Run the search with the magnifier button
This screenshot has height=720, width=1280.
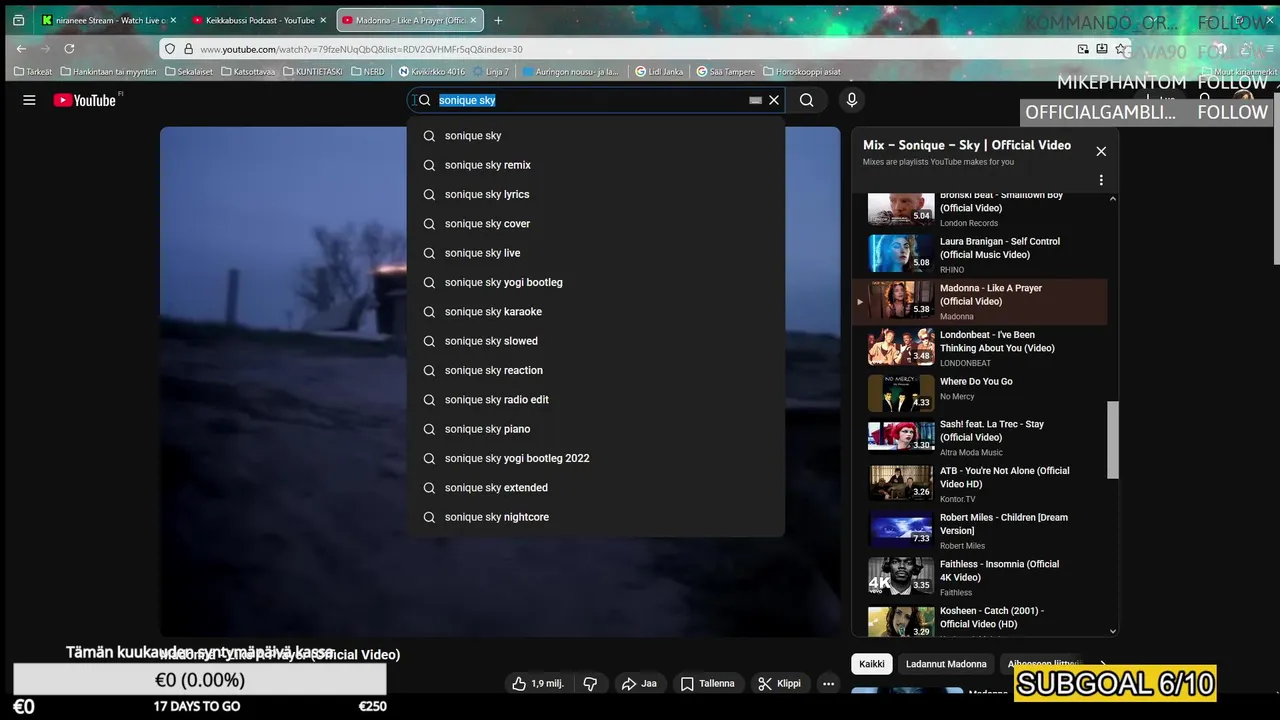coord(806,100)
